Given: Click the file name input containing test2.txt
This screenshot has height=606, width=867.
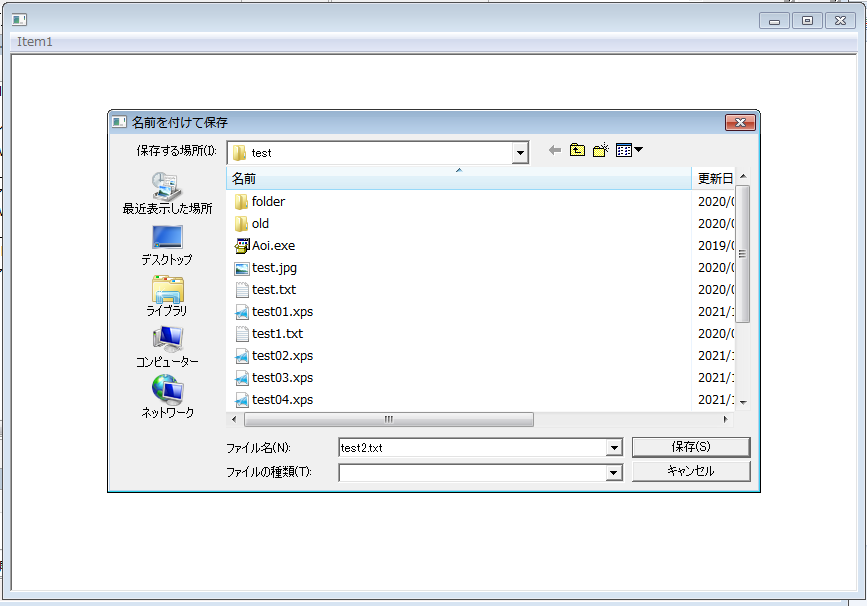Looking at the screenshot, I should [x=473, y=447].
